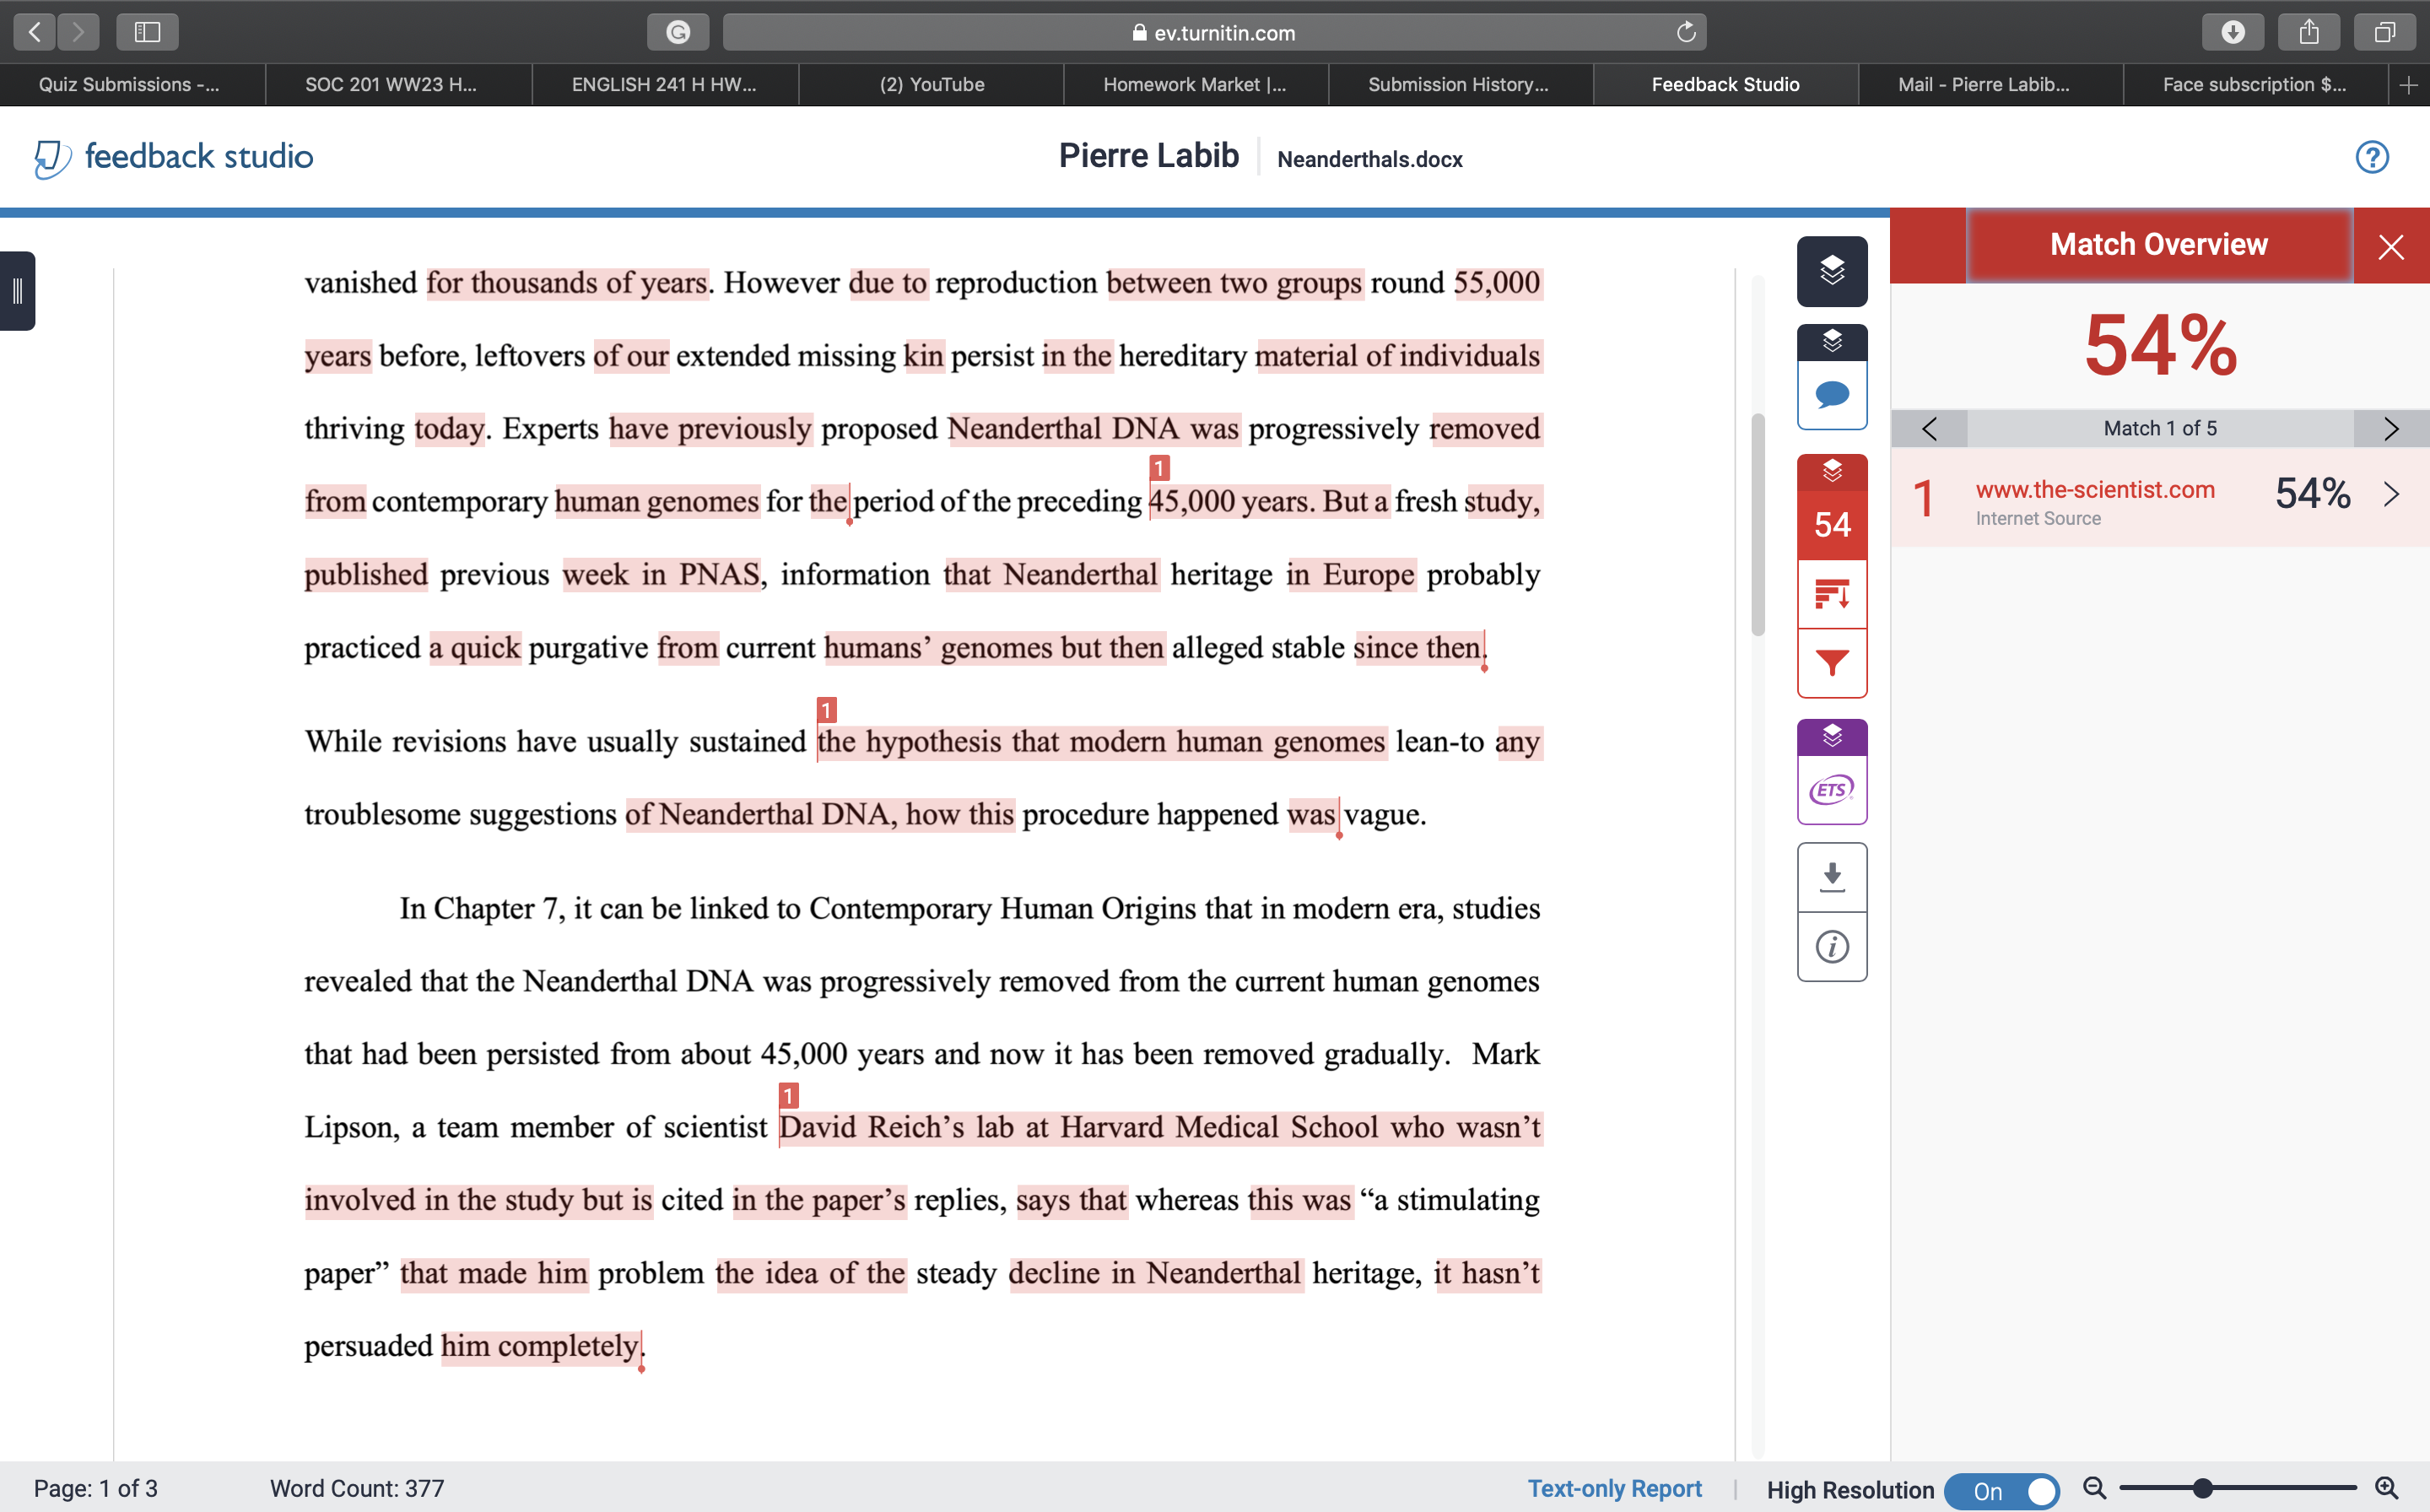Toggle the purple e-rater layer header
The height and width of the screenshot is (1512, 2430).
point(1832,737)
